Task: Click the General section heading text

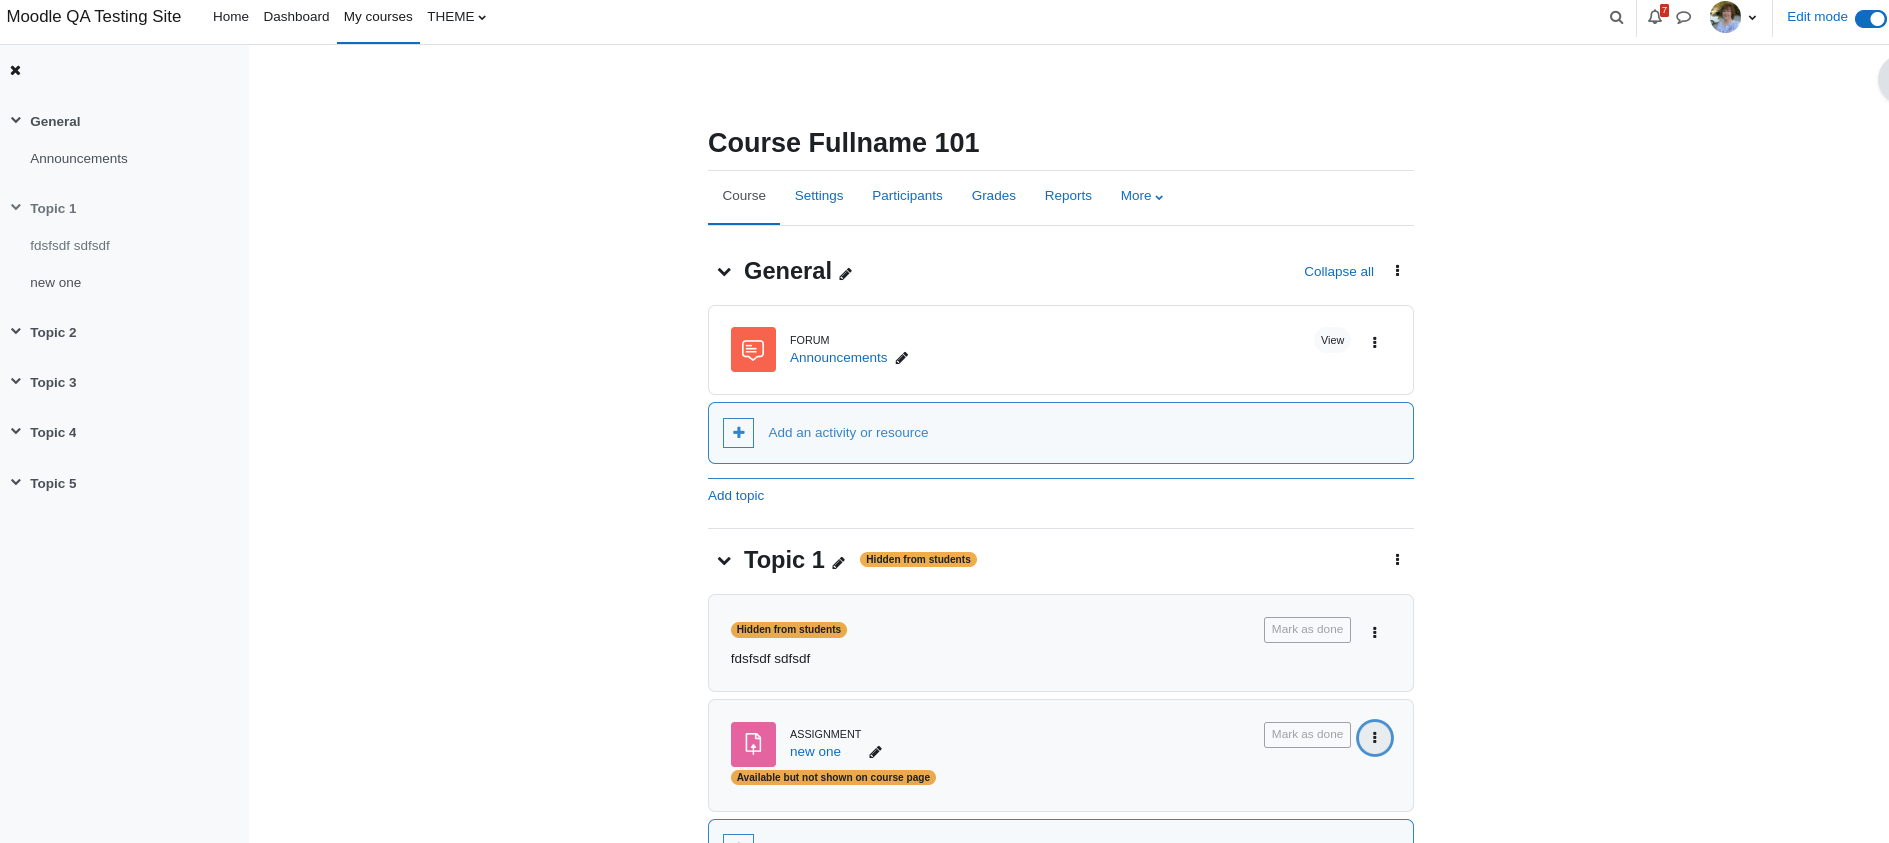Action: [x=788, y=271]
